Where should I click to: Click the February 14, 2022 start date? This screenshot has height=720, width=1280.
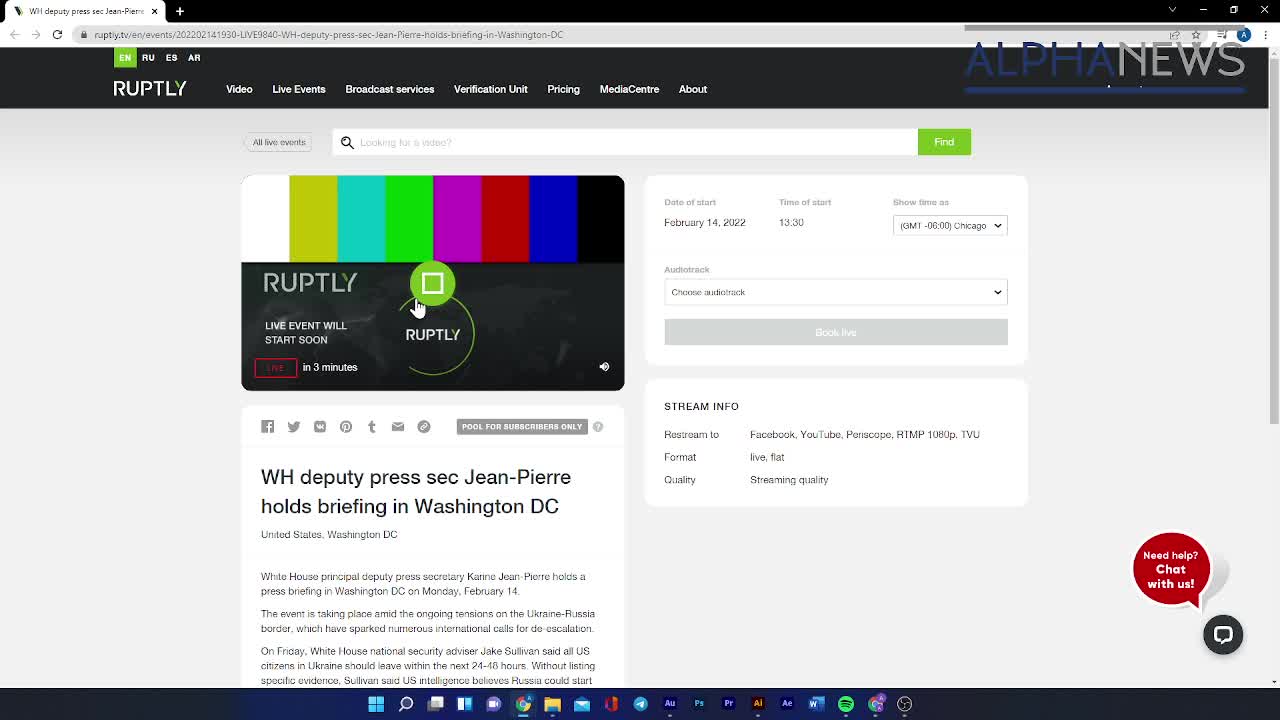[705, 222]
